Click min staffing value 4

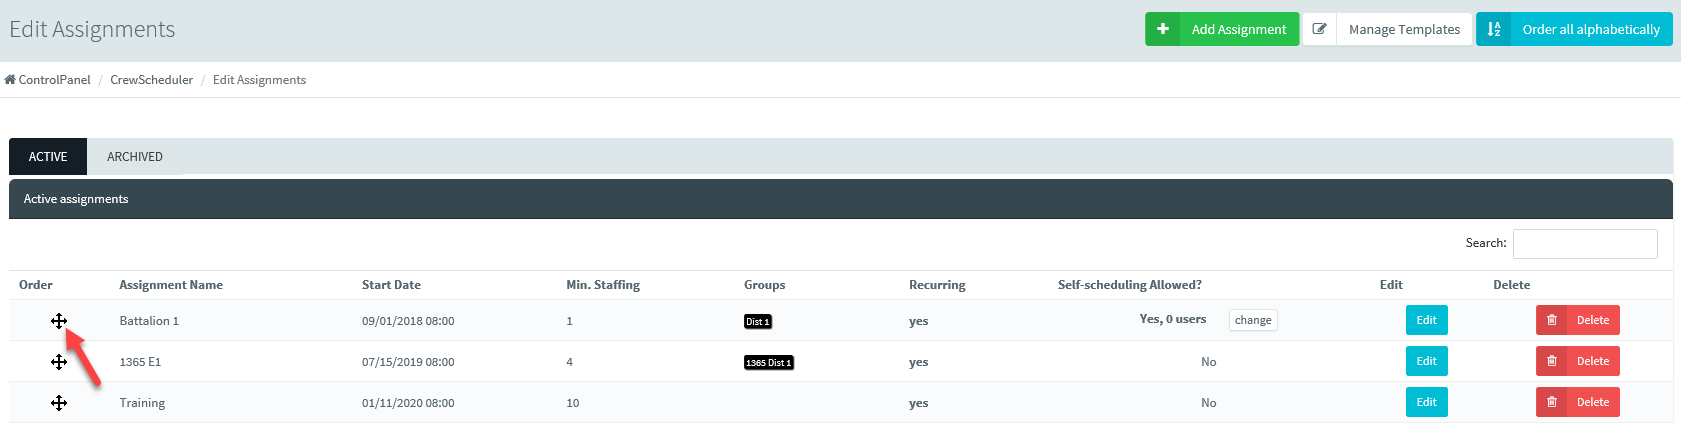coord(570,362)
